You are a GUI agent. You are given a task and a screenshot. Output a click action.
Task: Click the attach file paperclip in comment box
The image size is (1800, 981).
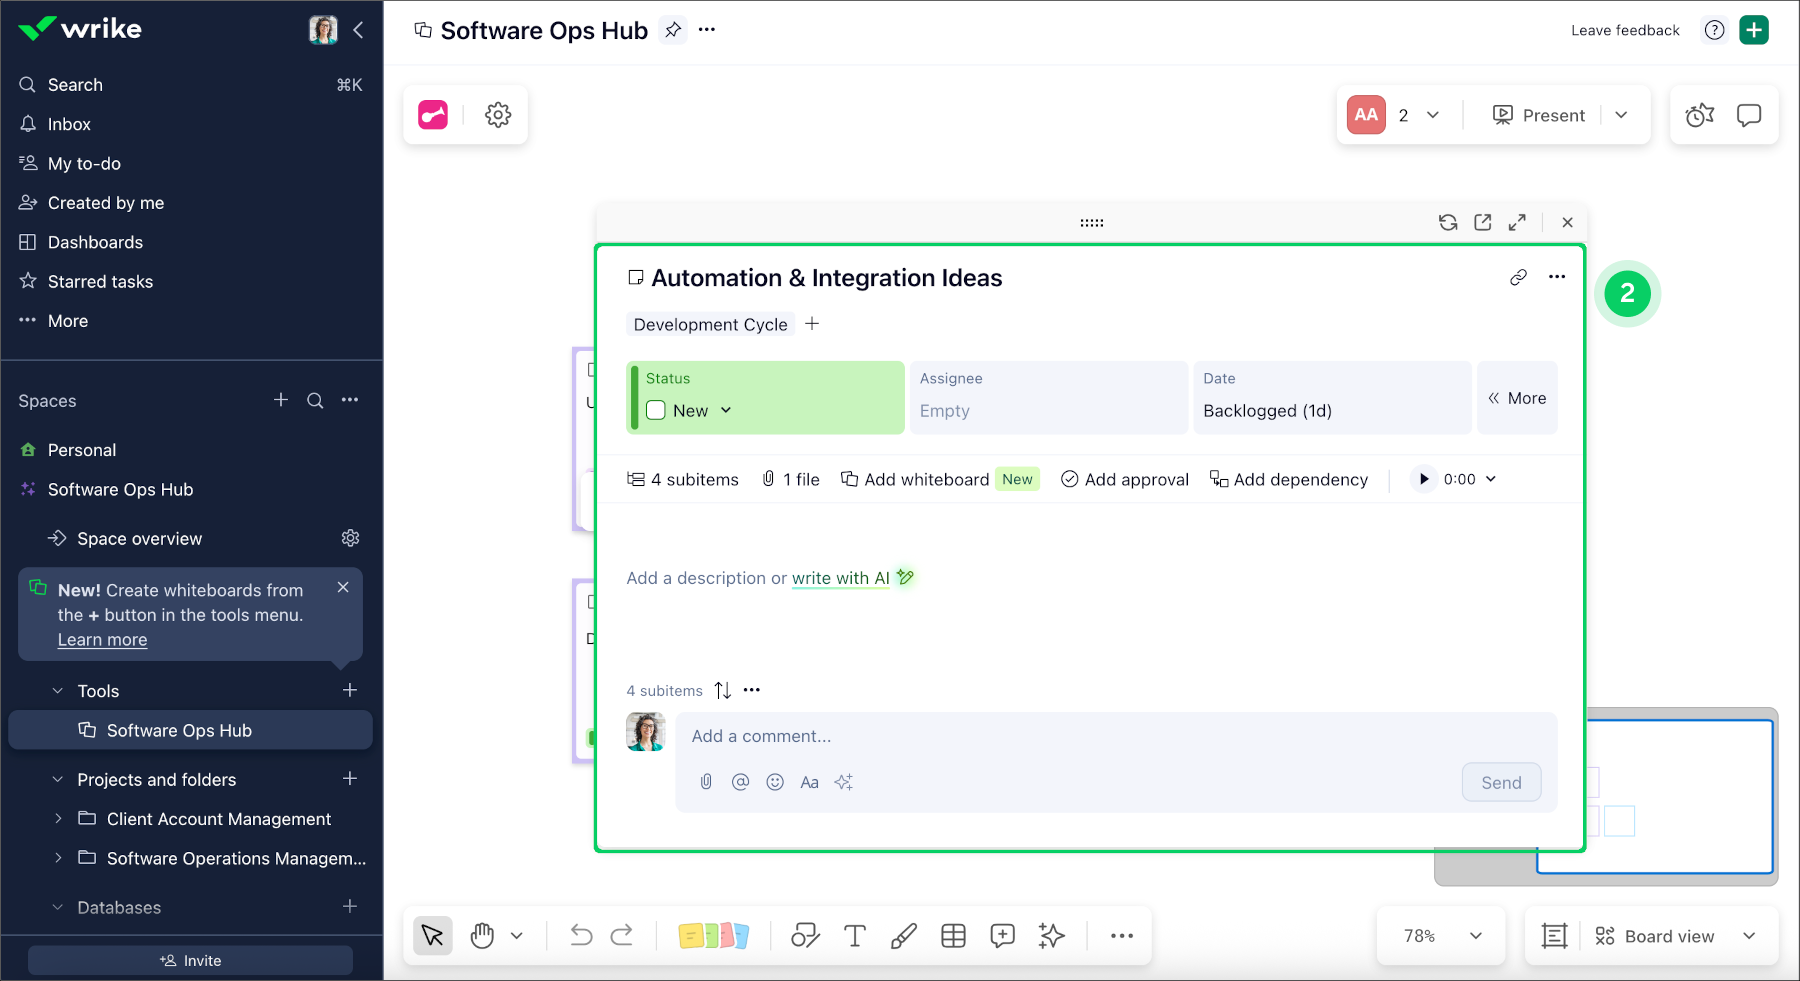706,782
